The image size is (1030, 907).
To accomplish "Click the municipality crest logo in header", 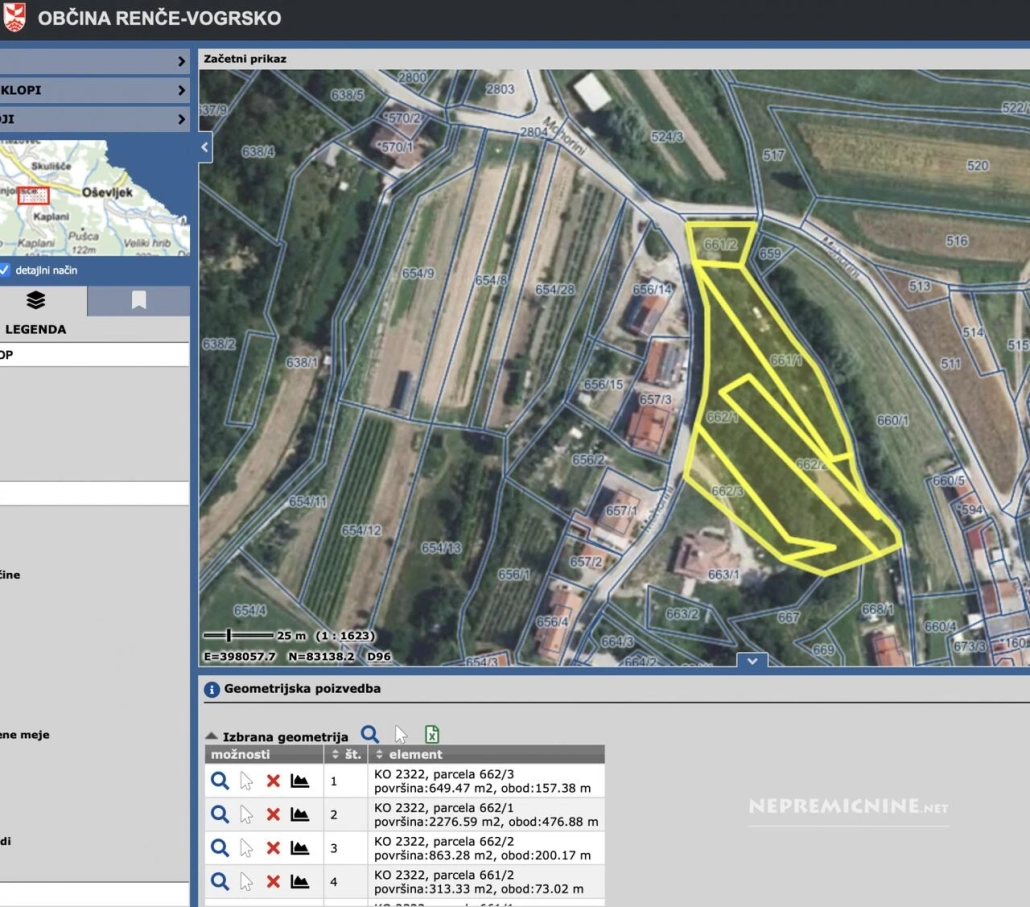I will tap(16, 18).
